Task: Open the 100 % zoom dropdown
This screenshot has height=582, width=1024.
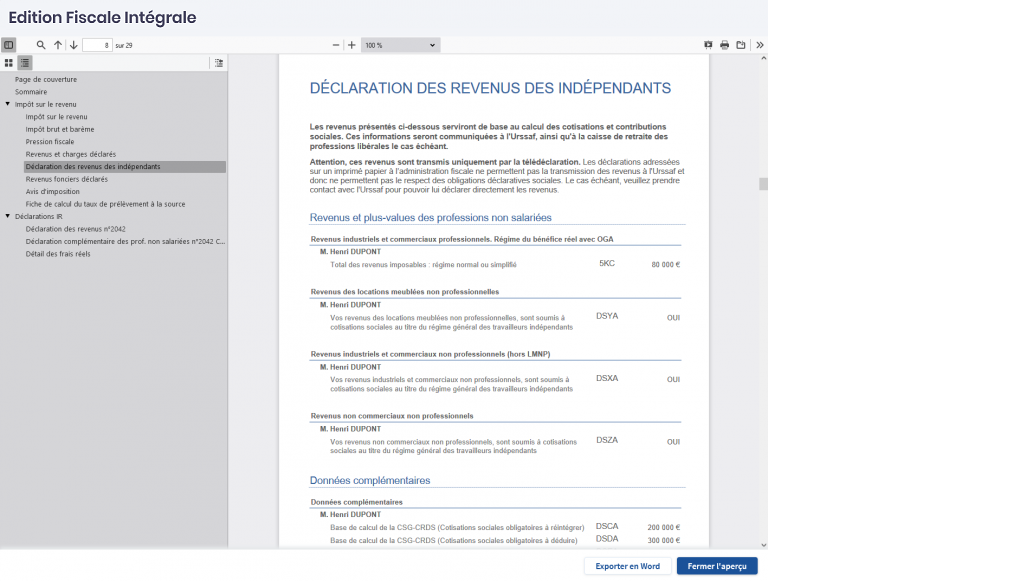Action: (400, 45)
